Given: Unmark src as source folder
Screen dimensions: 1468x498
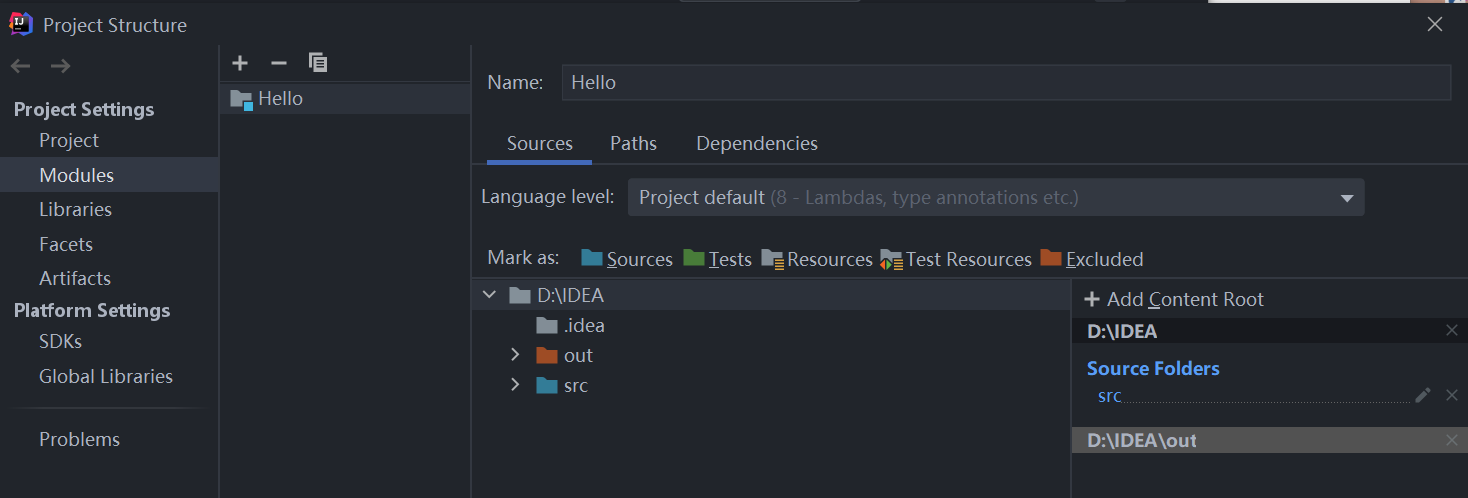Looking at the screenshot, I should tap(1452, 395).
